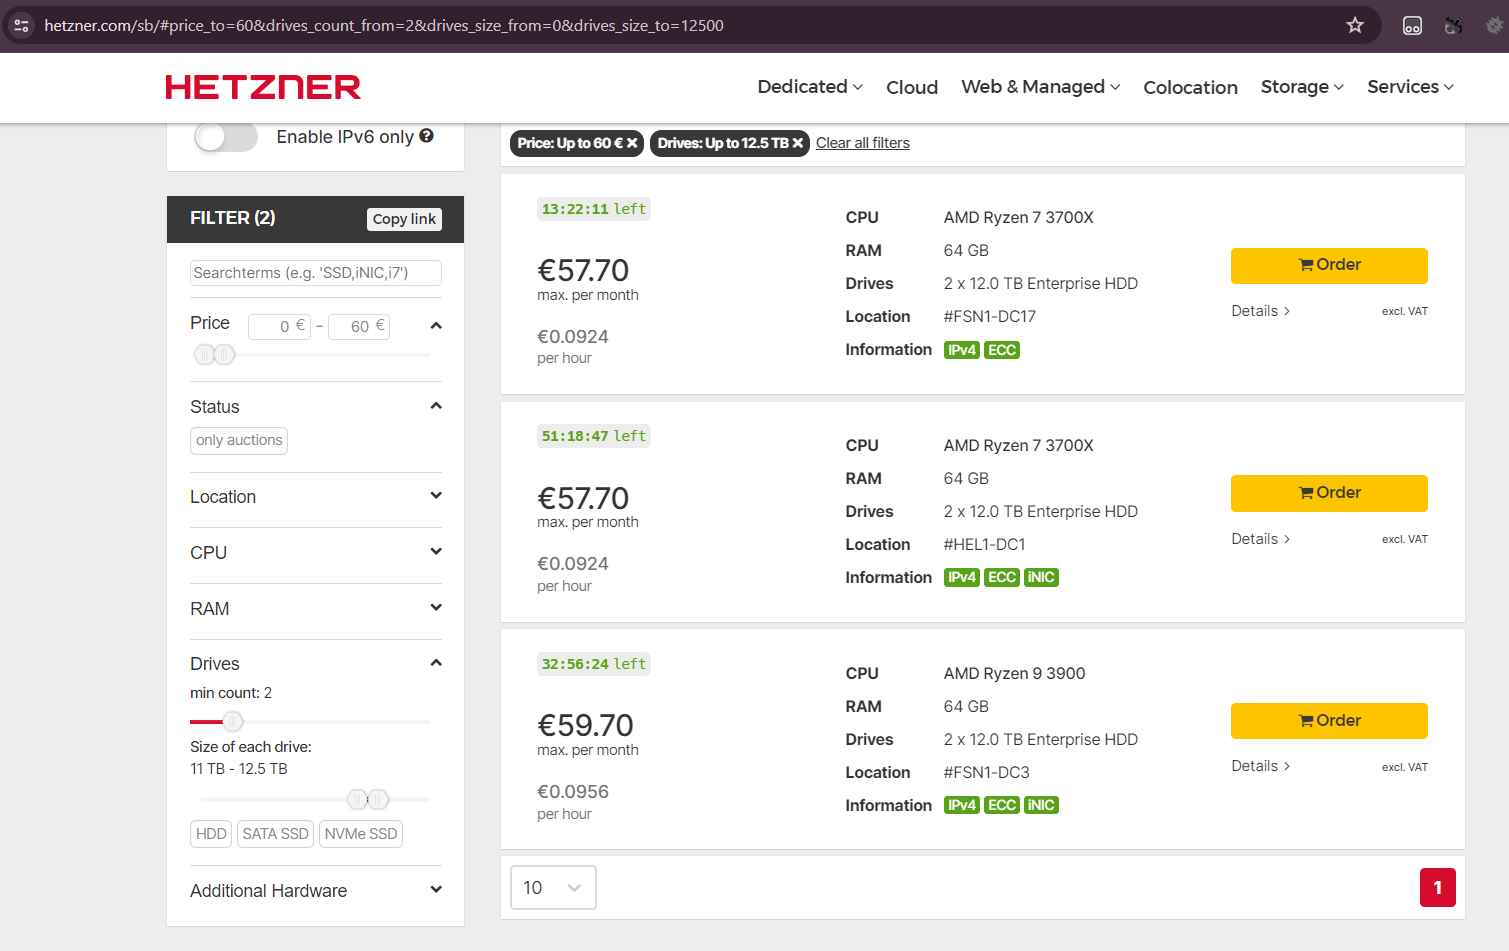Image resolution: width=1509 pixels, height=951 pixels.
Task: Open the Storage menu
Action: (1302, 87)
